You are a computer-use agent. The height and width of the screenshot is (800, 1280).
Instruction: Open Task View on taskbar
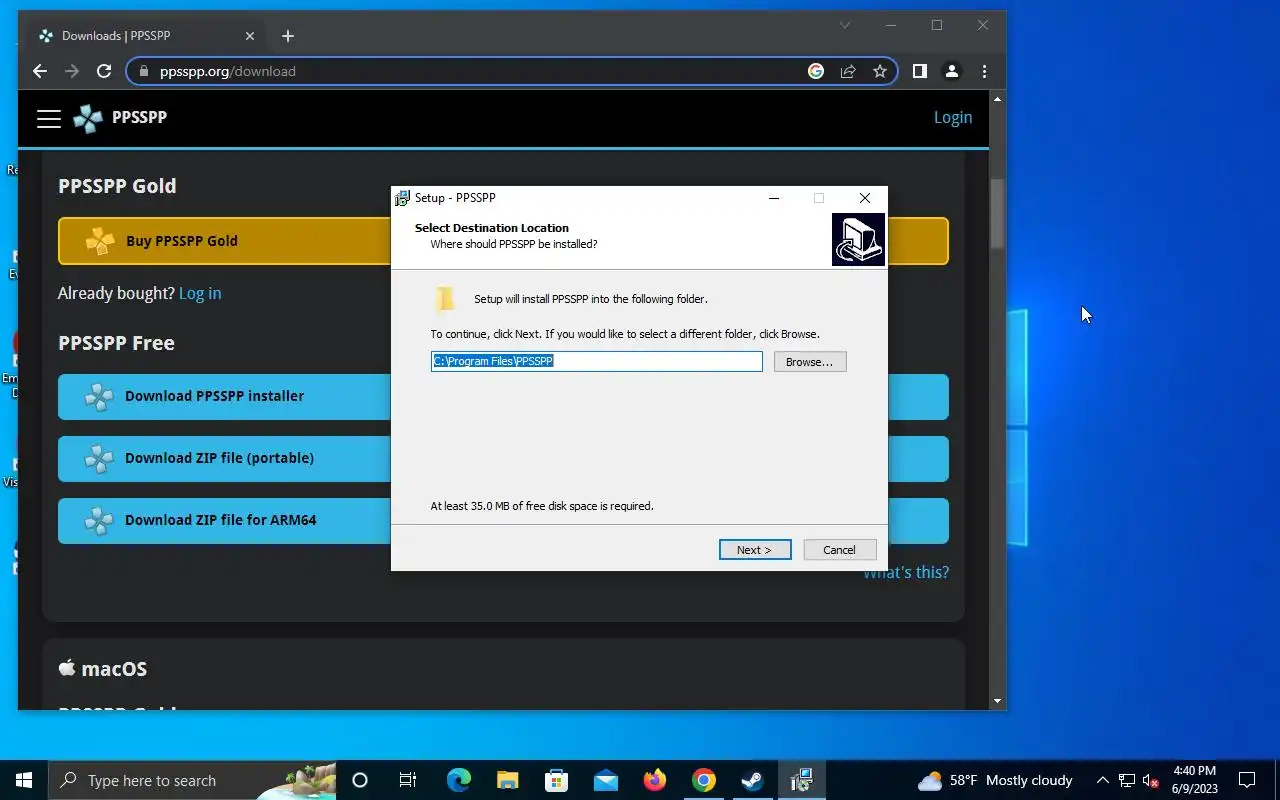point(408,780)
